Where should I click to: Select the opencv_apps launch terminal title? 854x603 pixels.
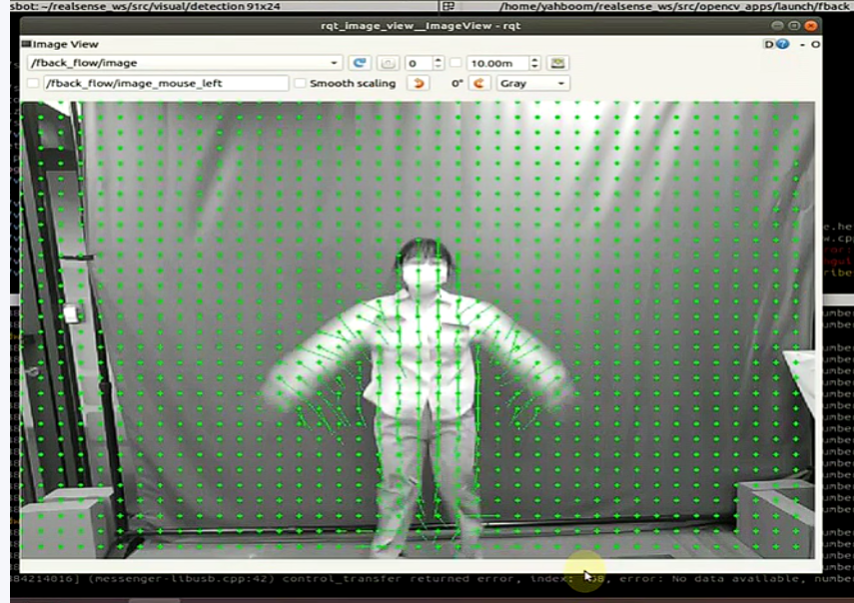[x=676, y=6]
